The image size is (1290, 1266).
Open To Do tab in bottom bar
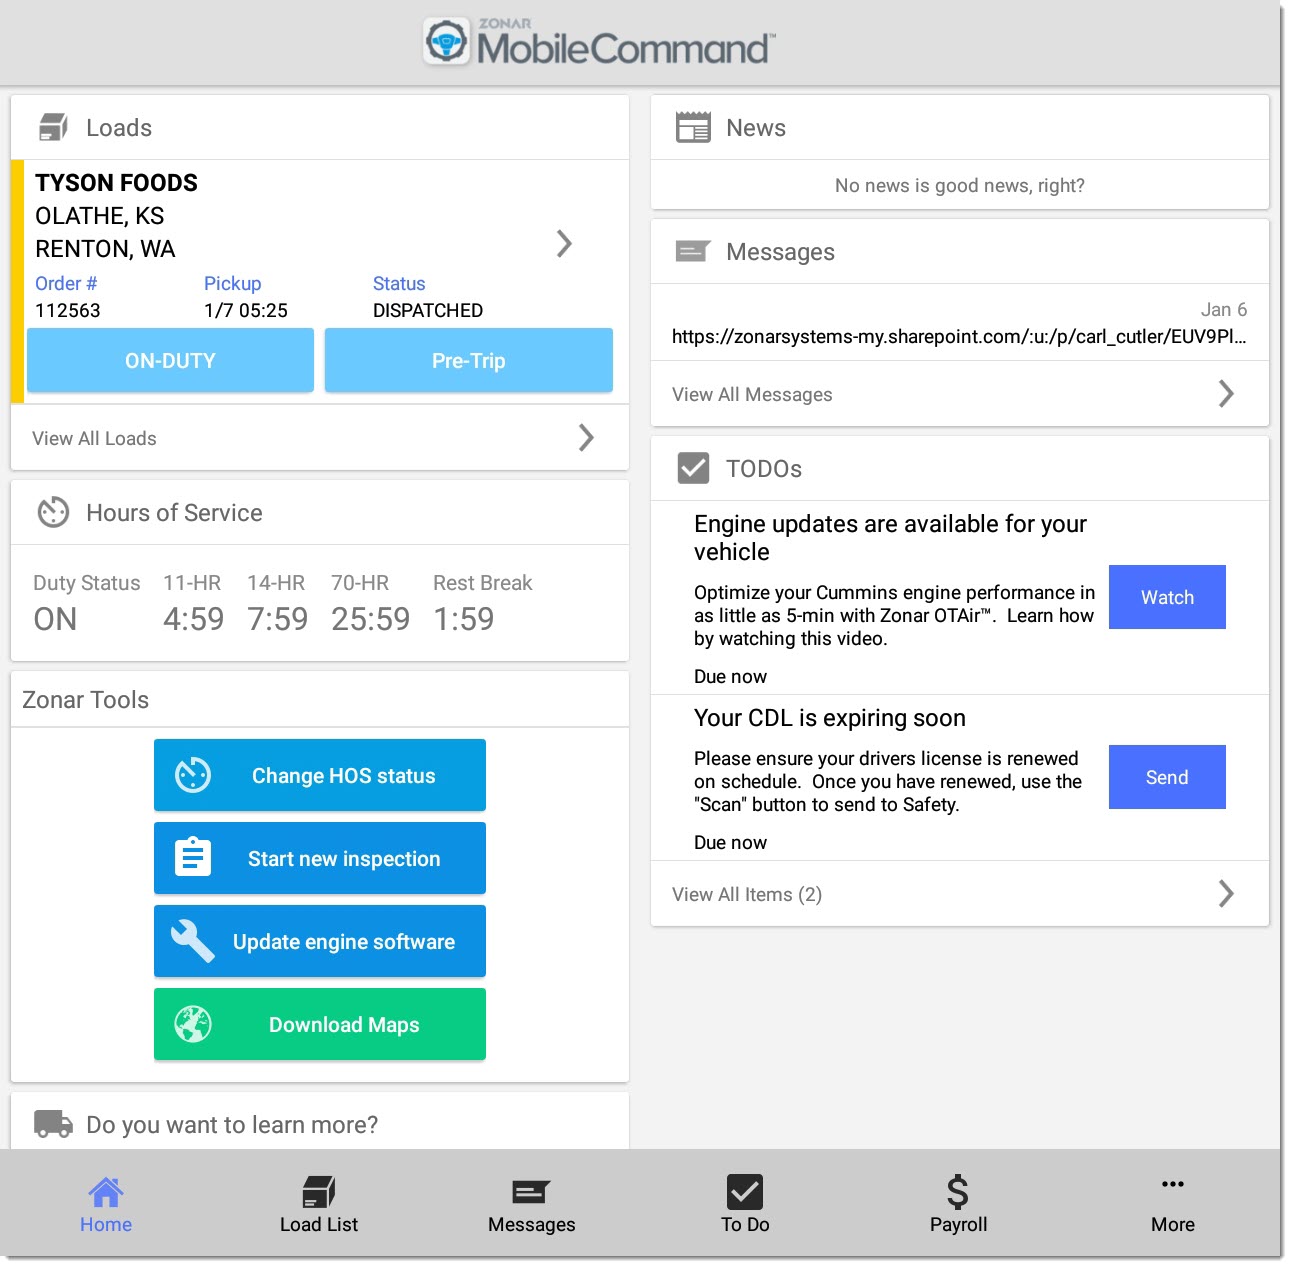(745, 1205)
